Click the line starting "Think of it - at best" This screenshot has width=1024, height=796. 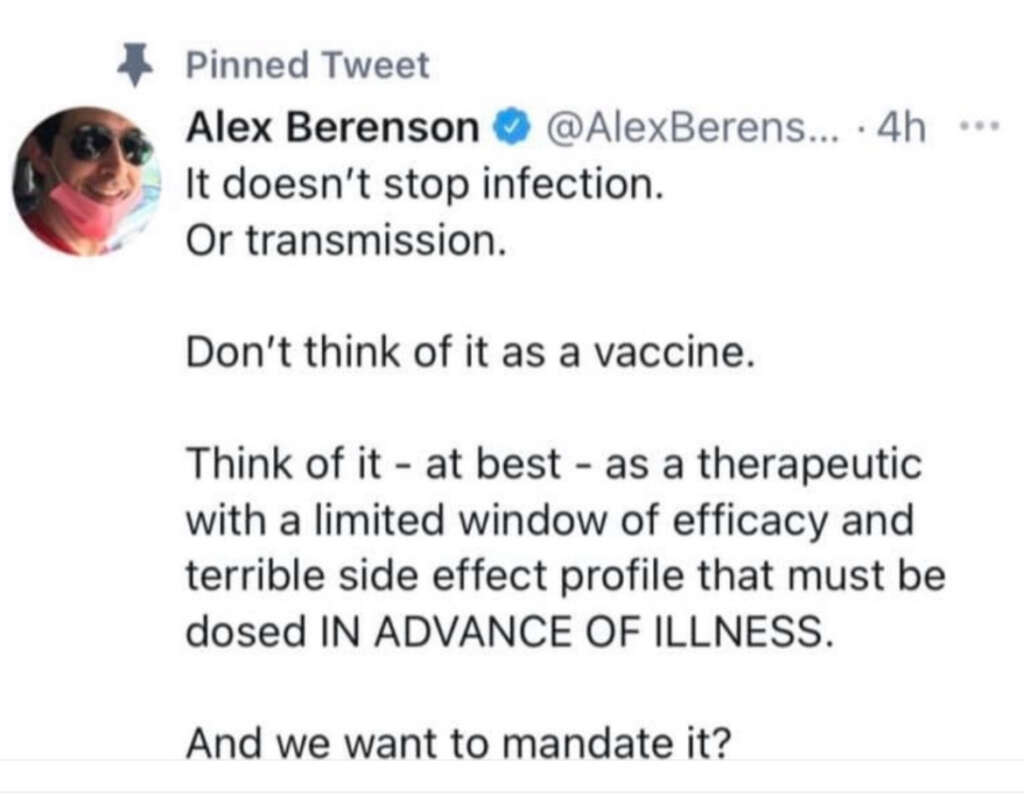pos(554,467)
